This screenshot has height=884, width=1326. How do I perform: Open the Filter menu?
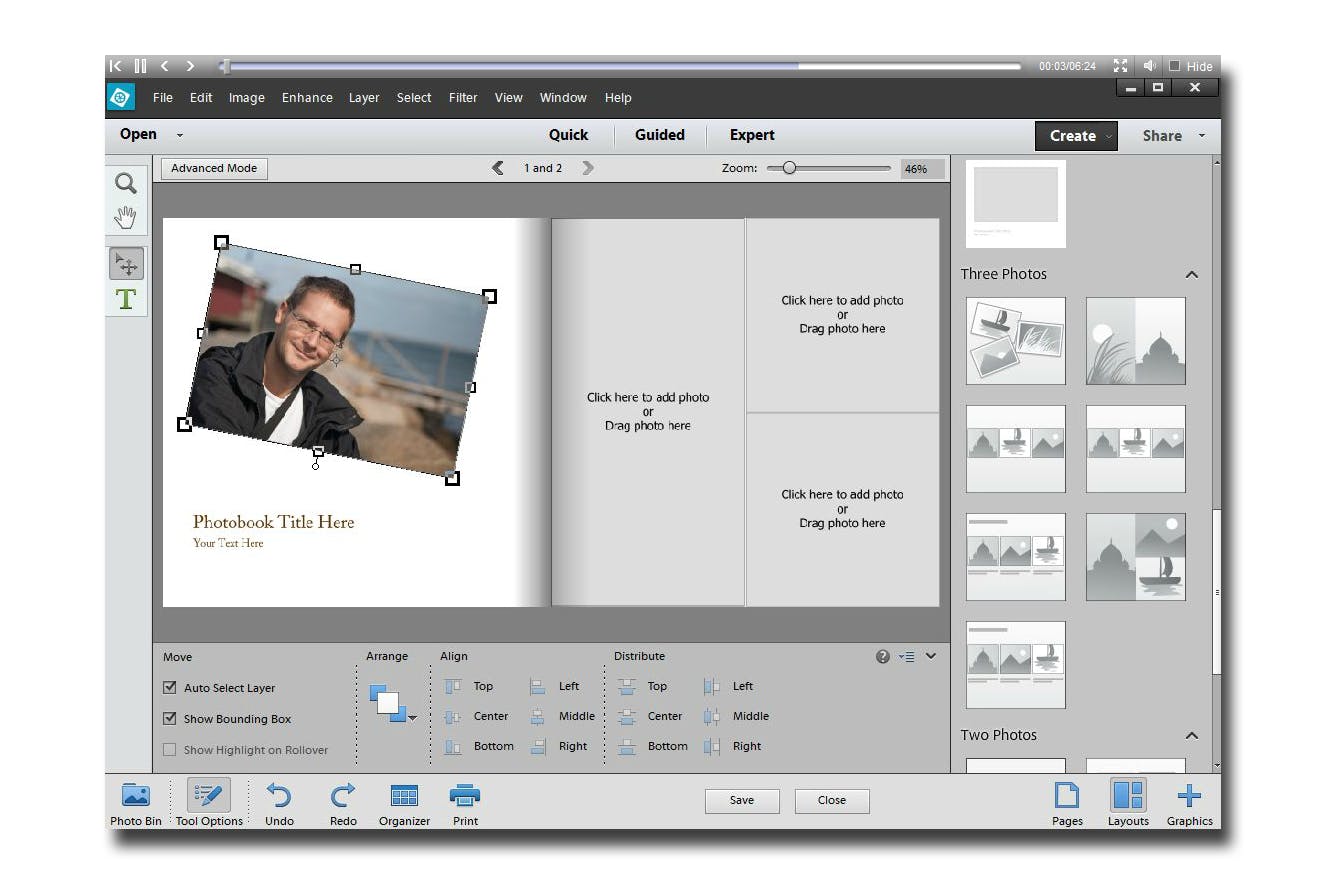463,98
